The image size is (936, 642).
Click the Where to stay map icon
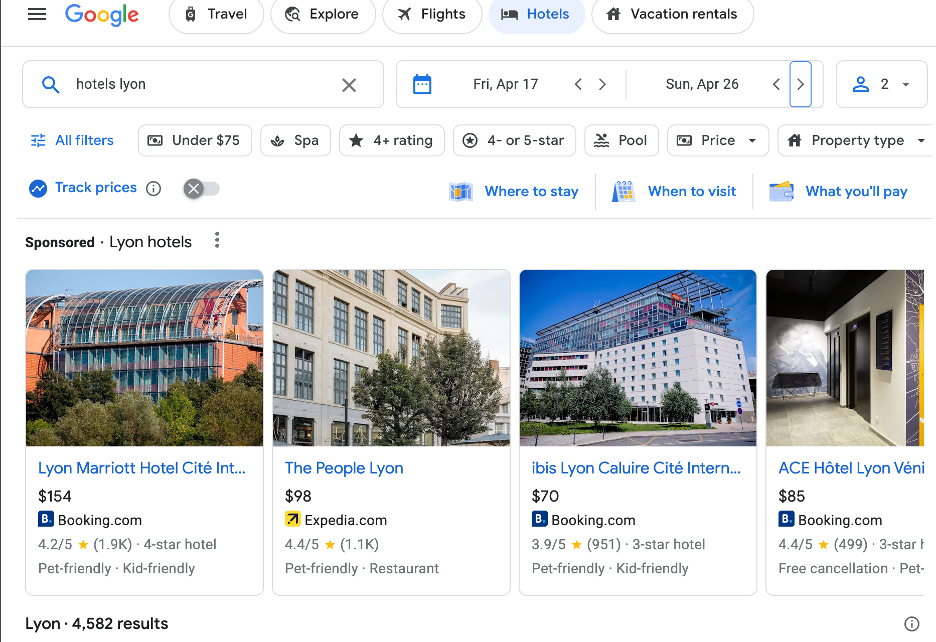461,192
